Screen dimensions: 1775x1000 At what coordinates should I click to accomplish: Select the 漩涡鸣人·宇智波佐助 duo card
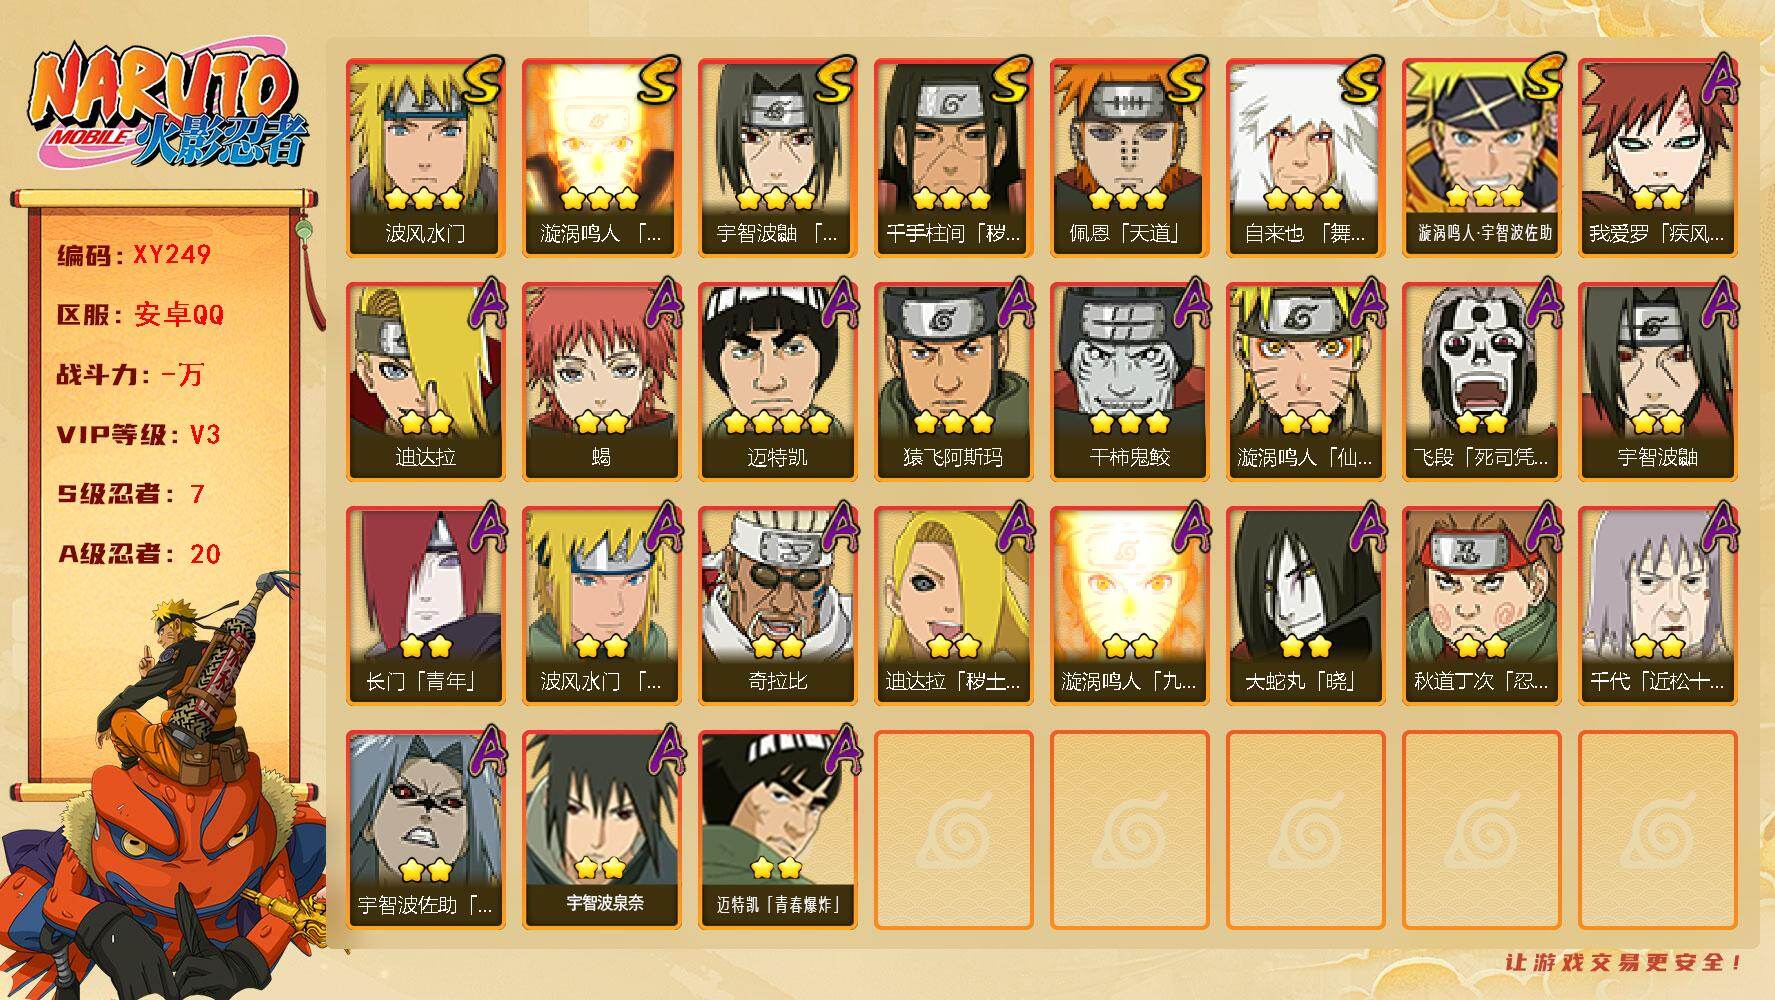click(1481, 158)
